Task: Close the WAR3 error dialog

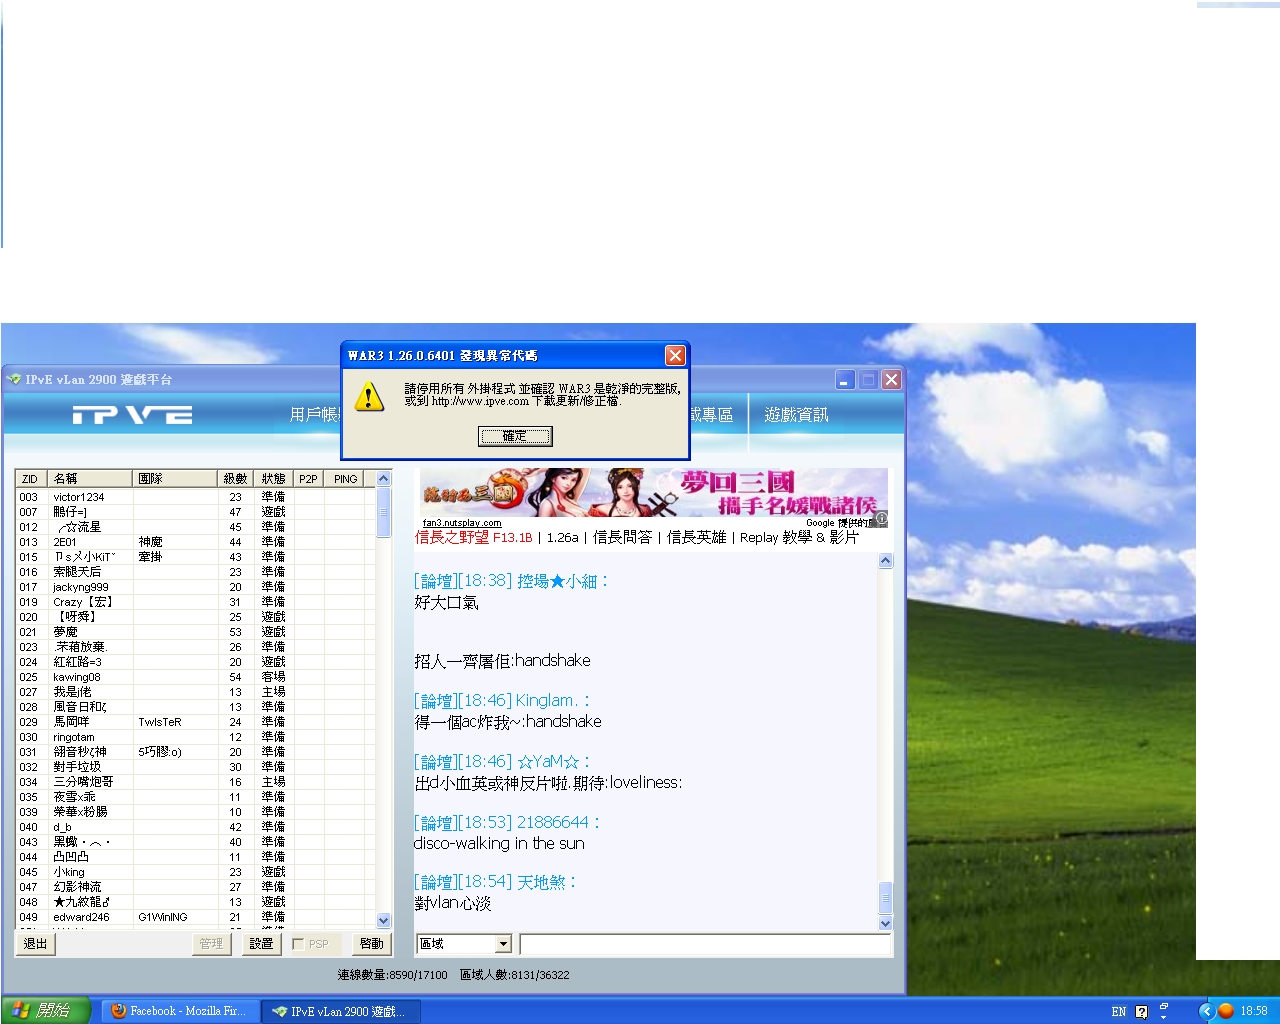Action: [x=675, y=355]
